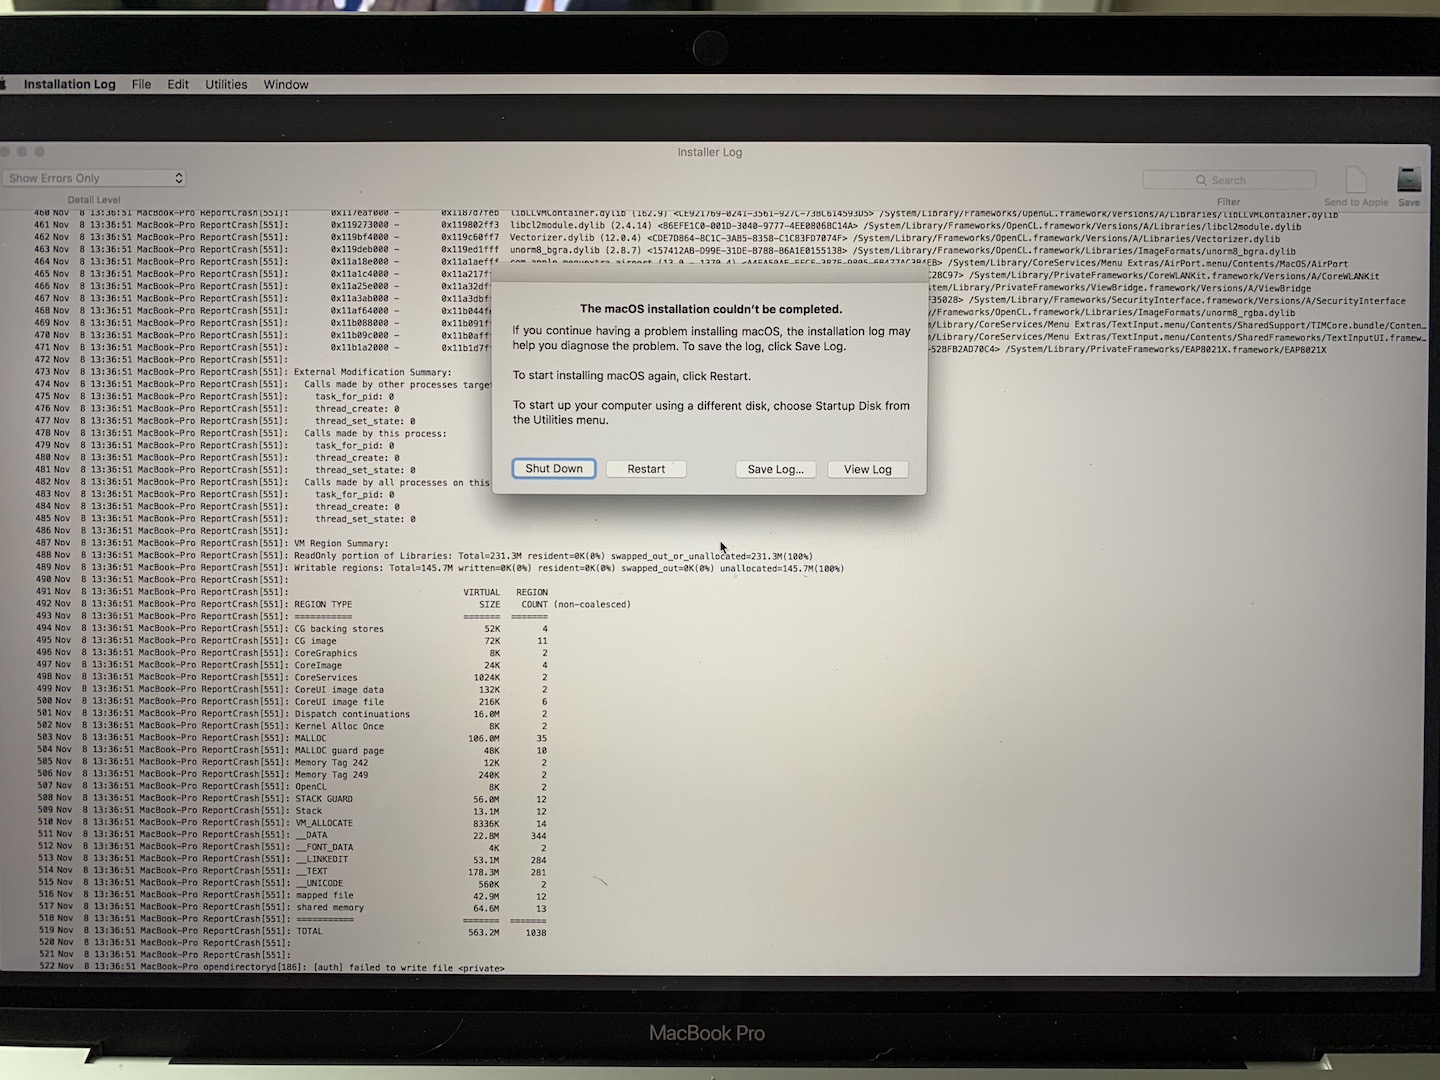Select the Dispatch continuations log row
Image resolution: width=1440 pixels, height=1080 pixels.
pyautogui.click(x=291, y=714)
